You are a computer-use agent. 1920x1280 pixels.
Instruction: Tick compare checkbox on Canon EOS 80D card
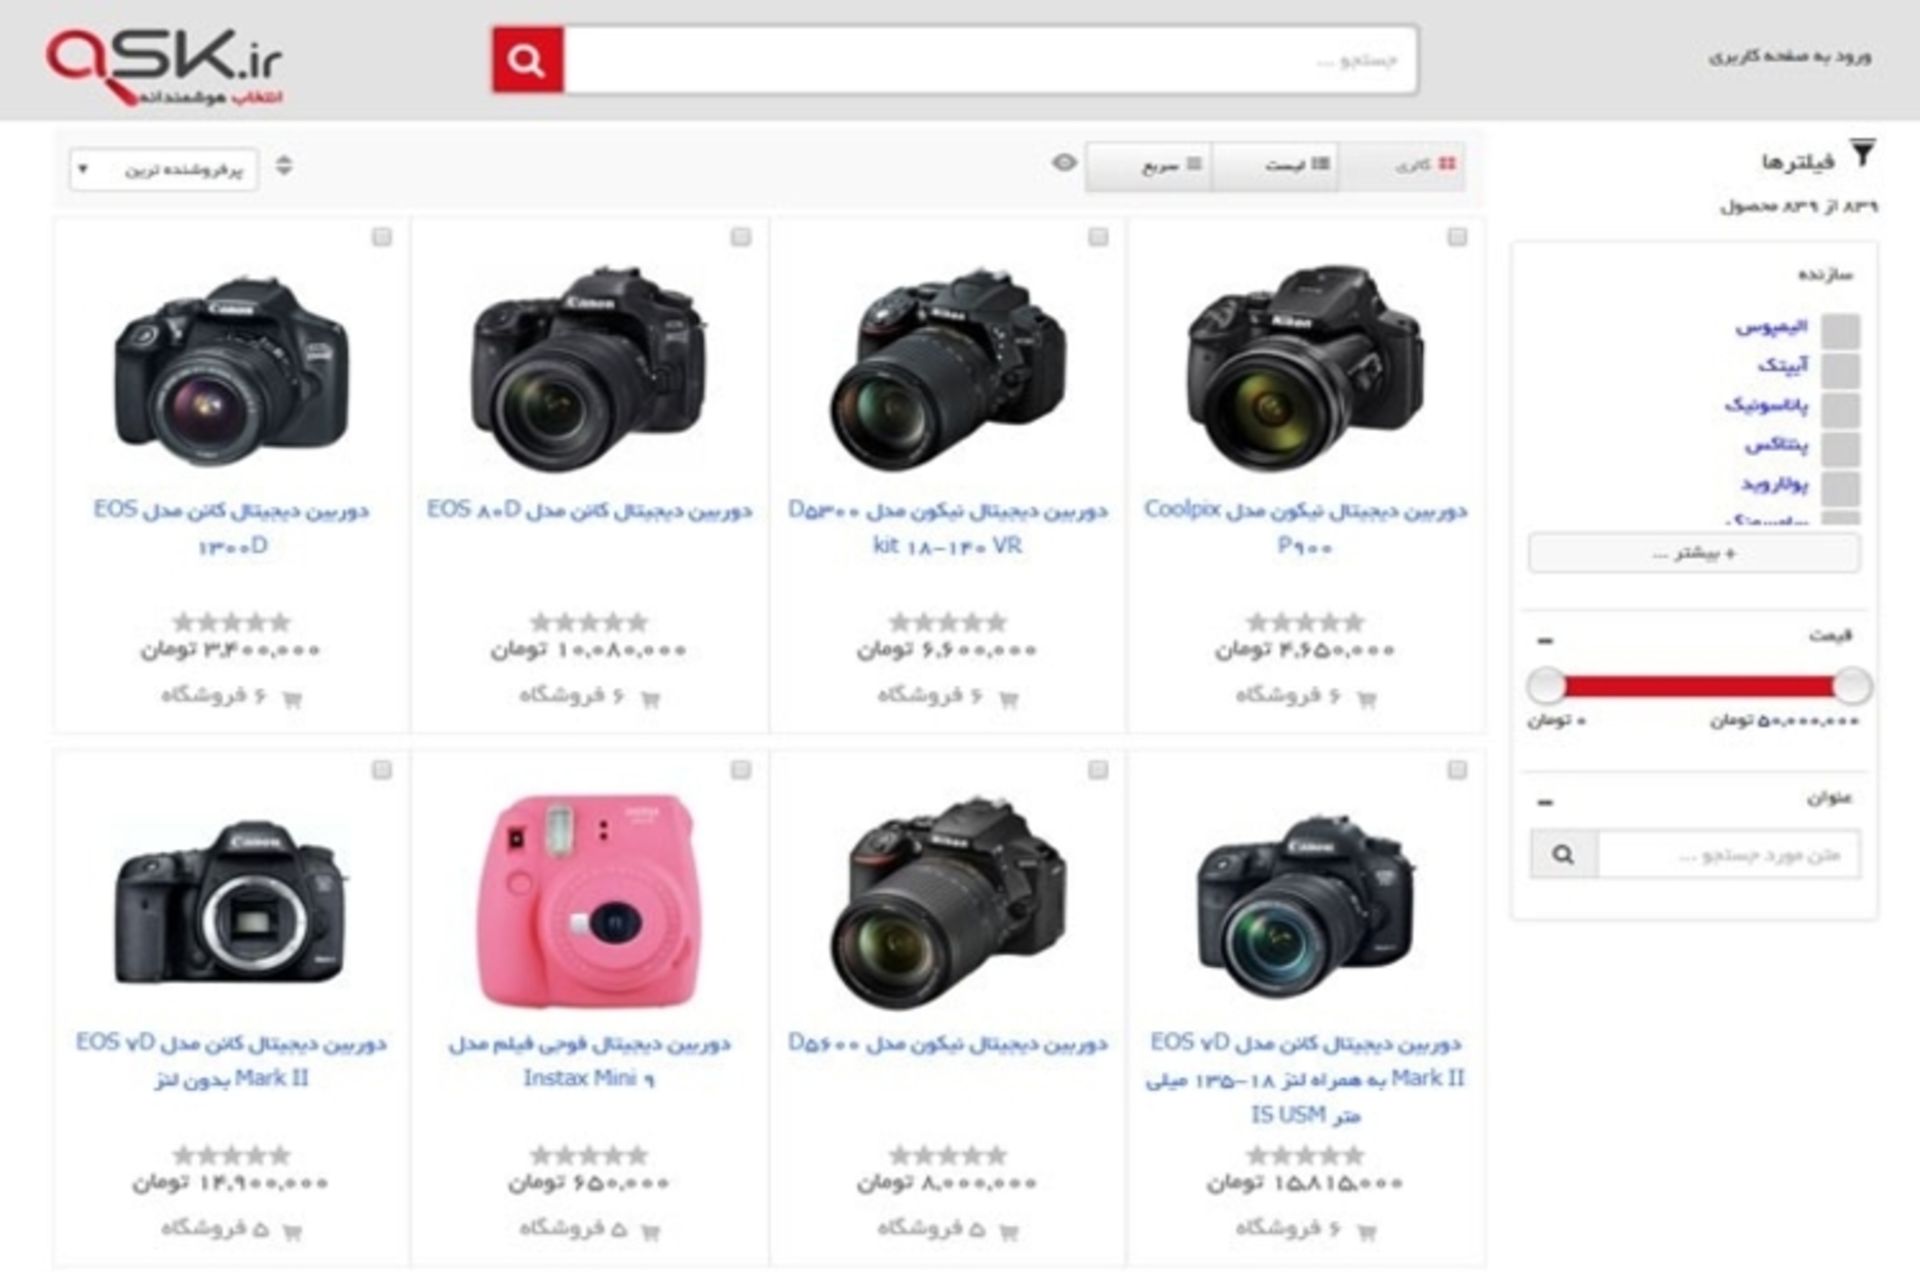[x=740, y=237]
